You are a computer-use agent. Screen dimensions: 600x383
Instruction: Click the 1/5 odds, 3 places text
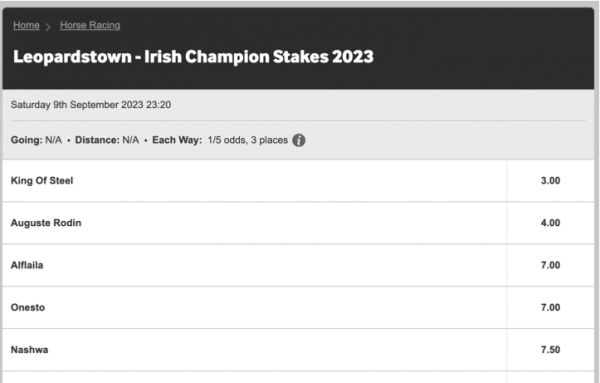[x=248, y=140]
